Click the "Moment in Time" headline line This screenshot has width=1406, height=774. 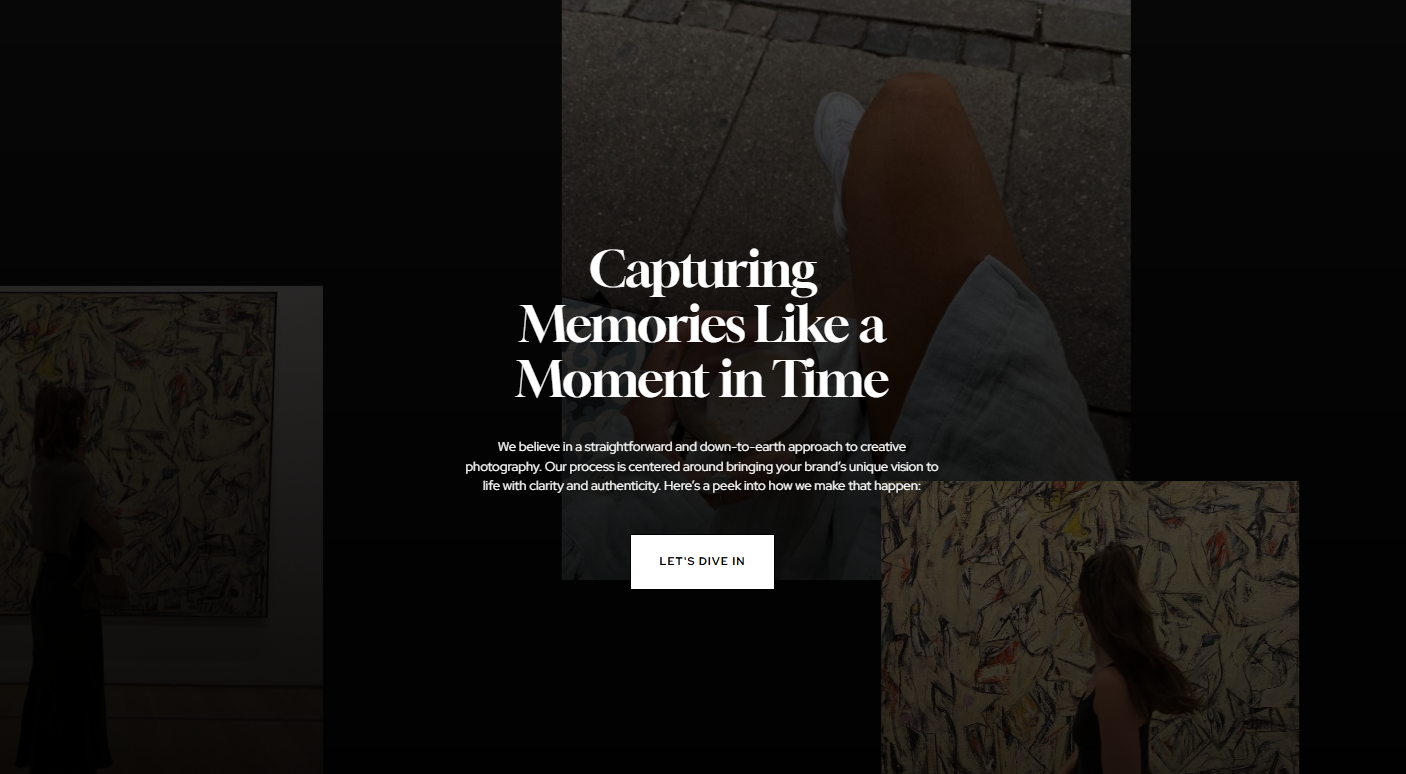pyautogui.click(x=702, y=380)
